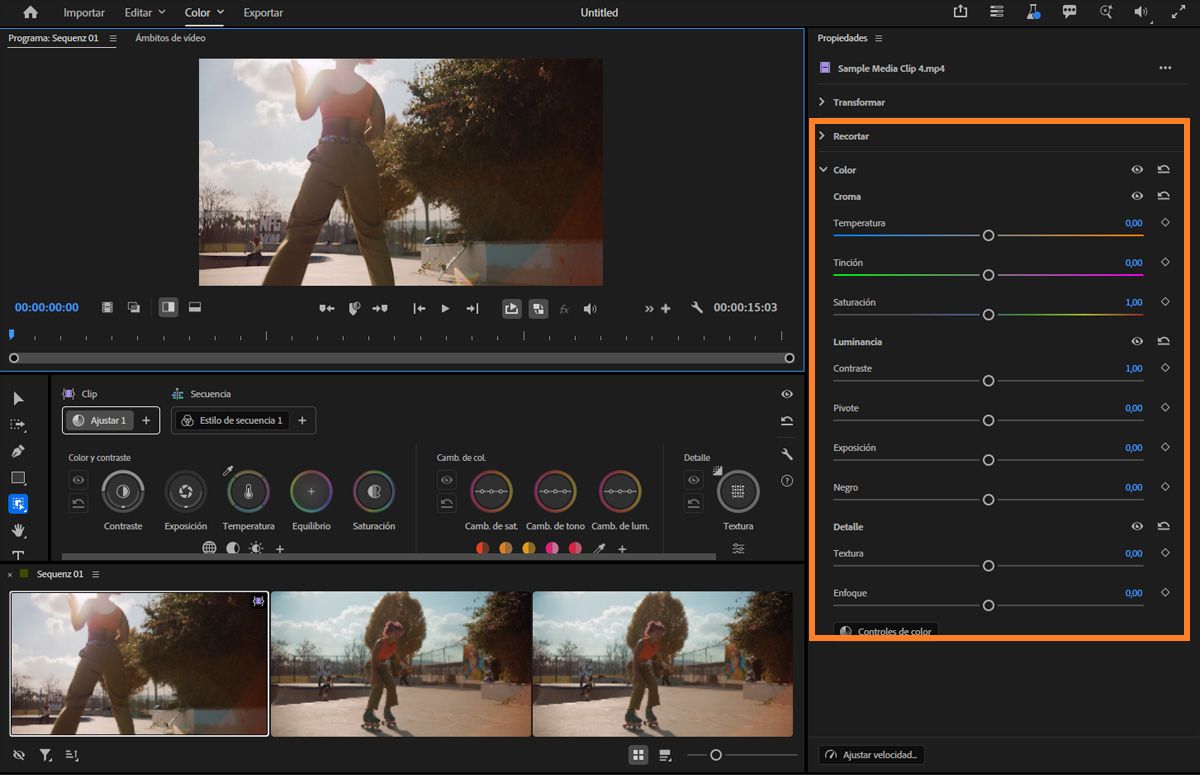Click the Contraste dial icon
Screen dimensions: 1200x775
(x=123, y=491)
